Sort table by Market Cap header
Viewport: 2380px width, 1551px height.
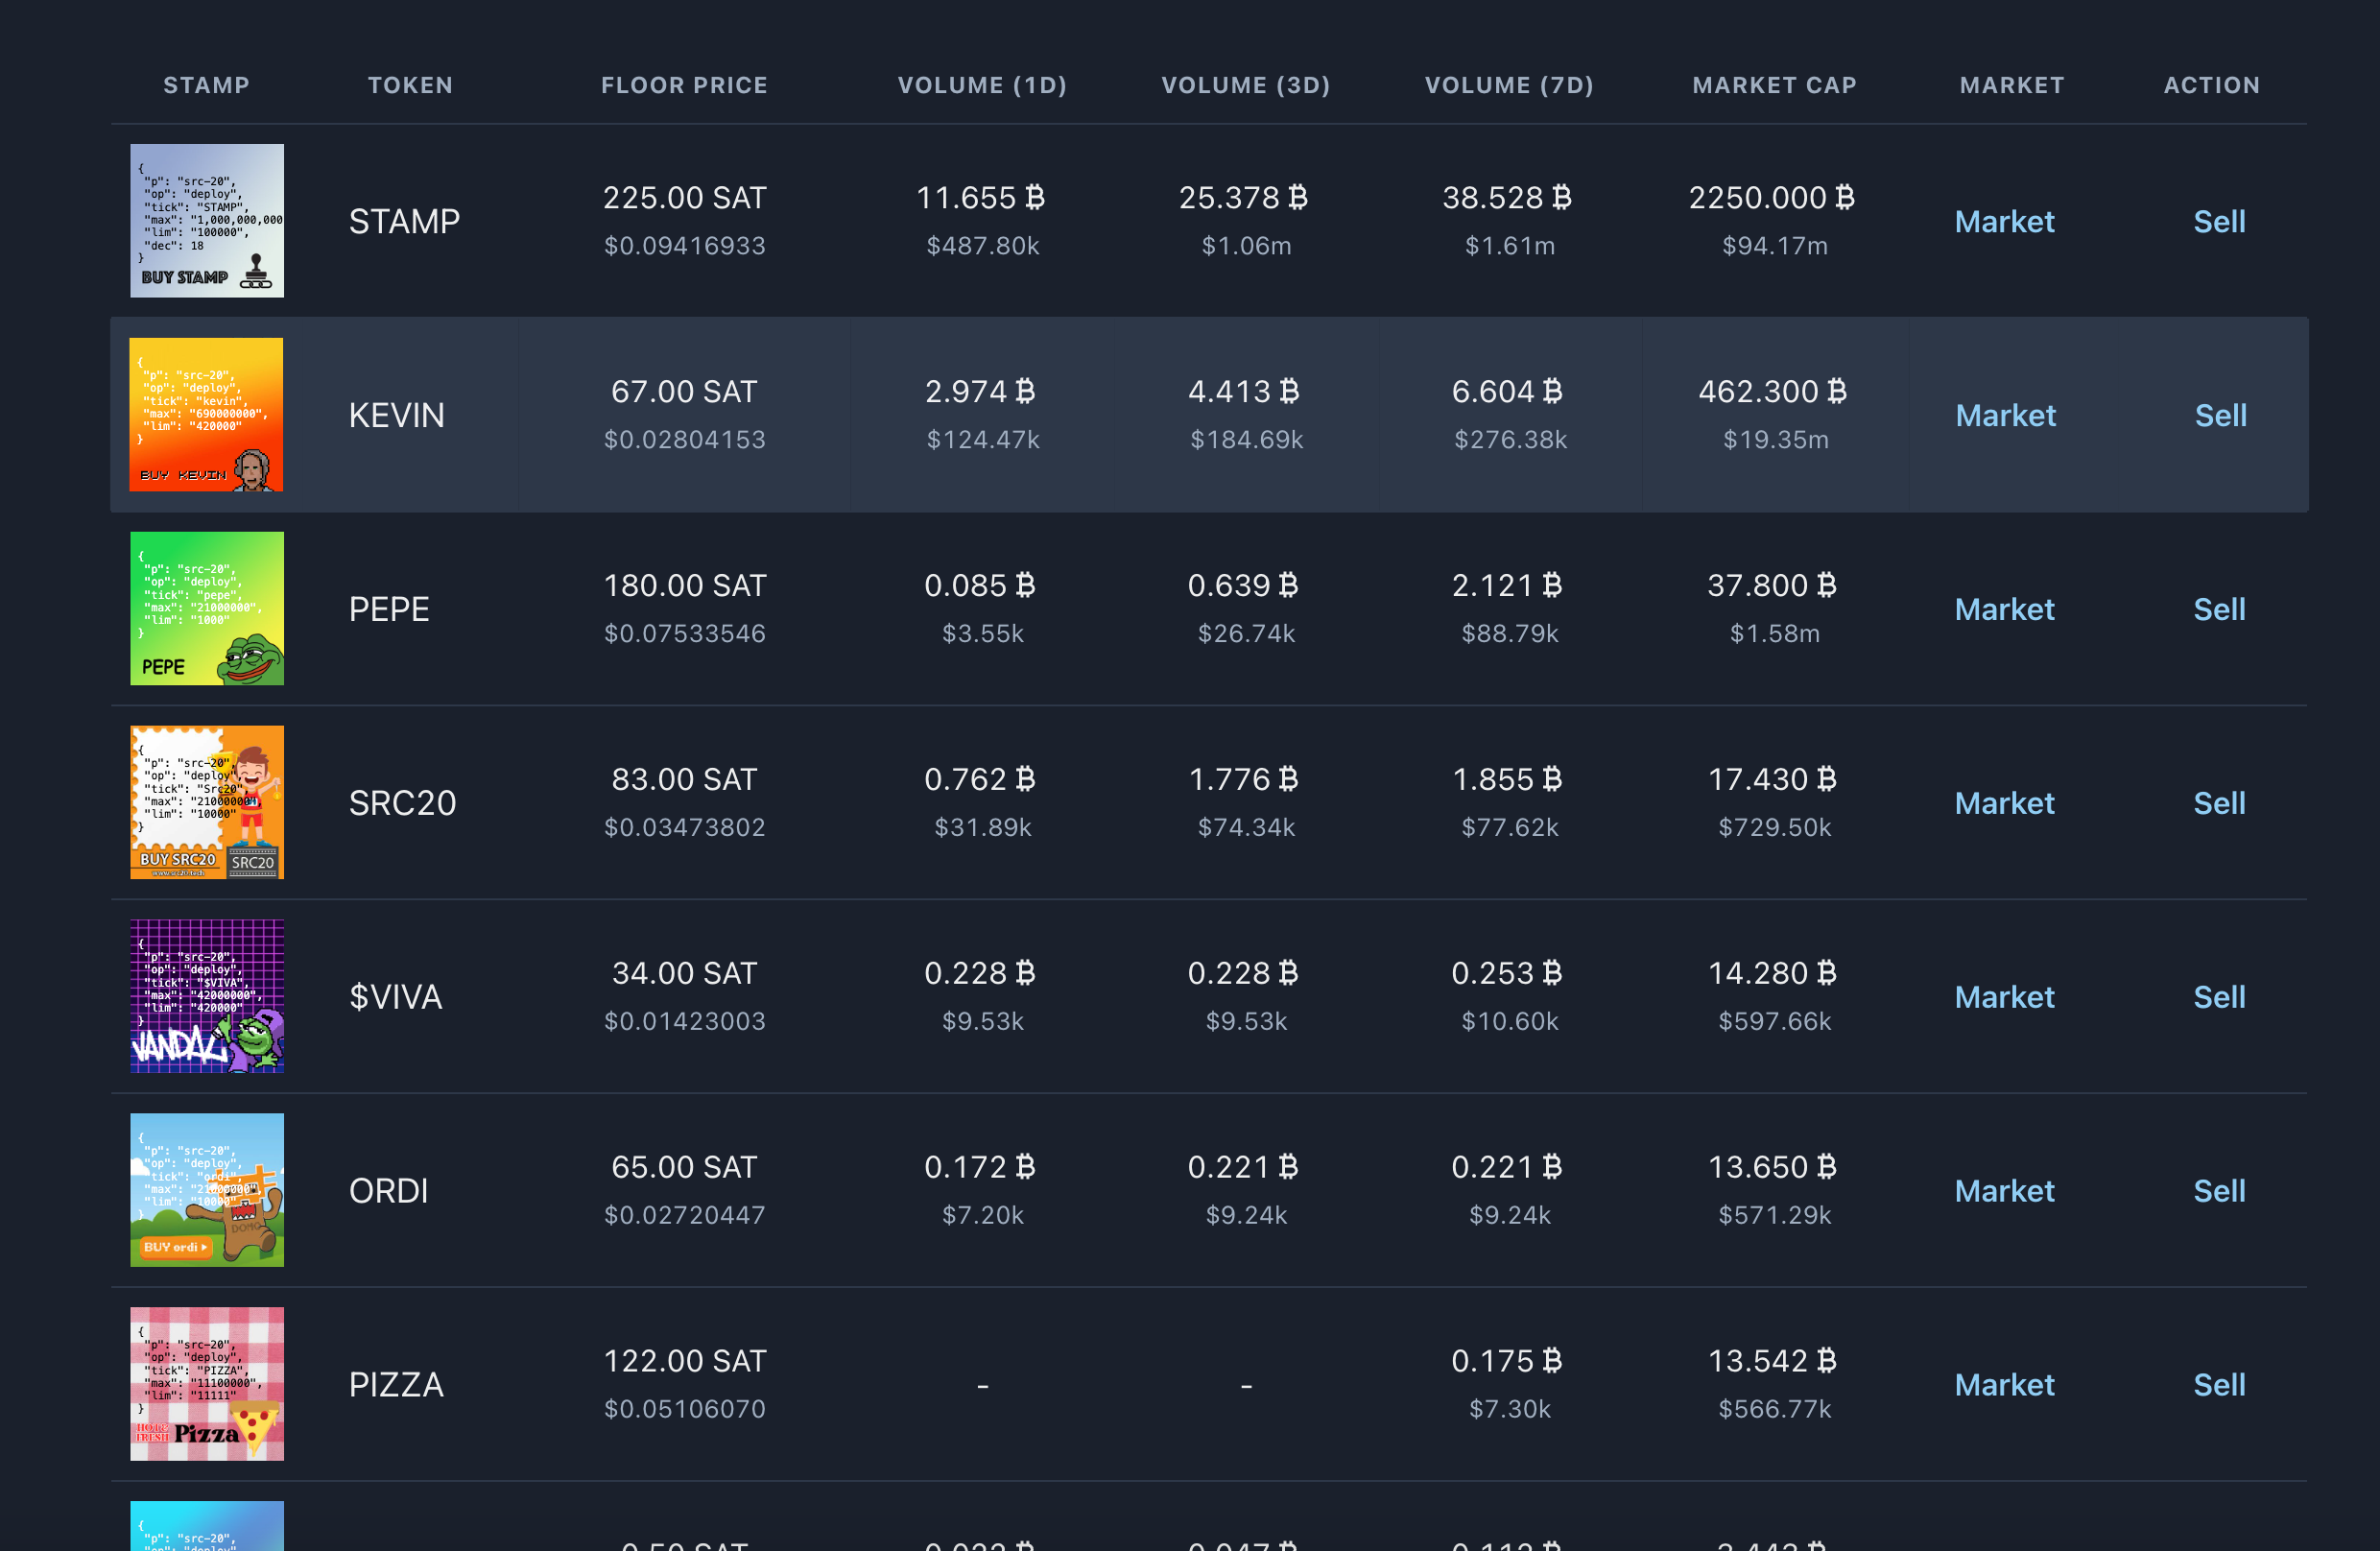click(1774, 86)
